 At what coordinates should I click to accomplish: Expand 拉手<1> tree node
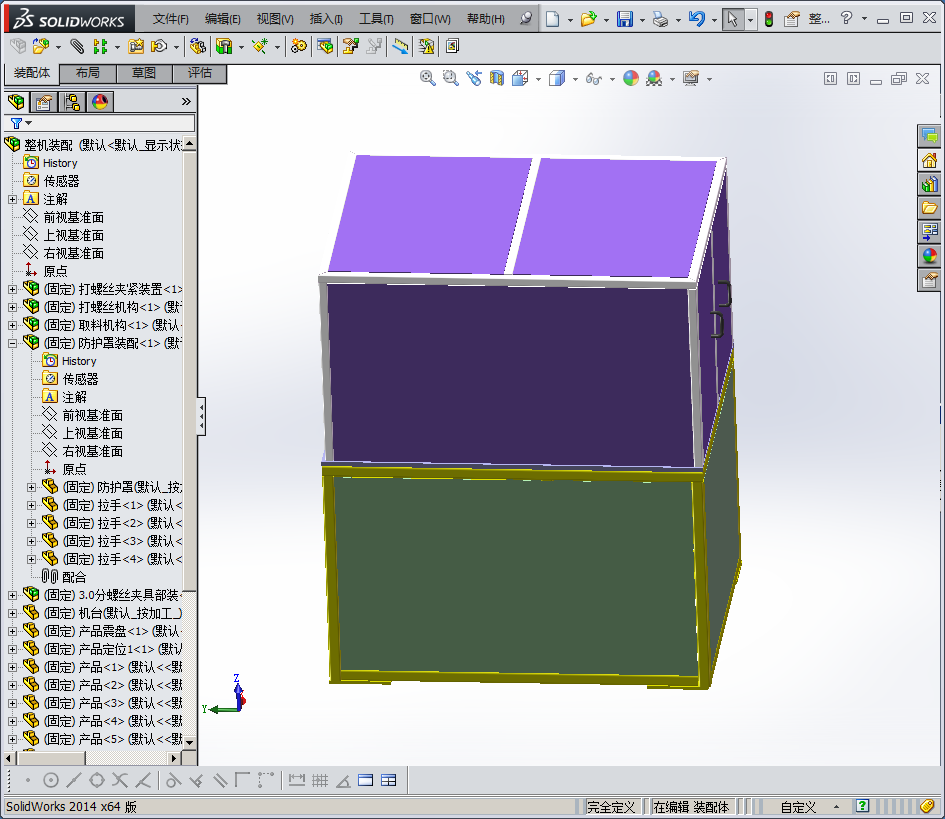coord(32,505)
